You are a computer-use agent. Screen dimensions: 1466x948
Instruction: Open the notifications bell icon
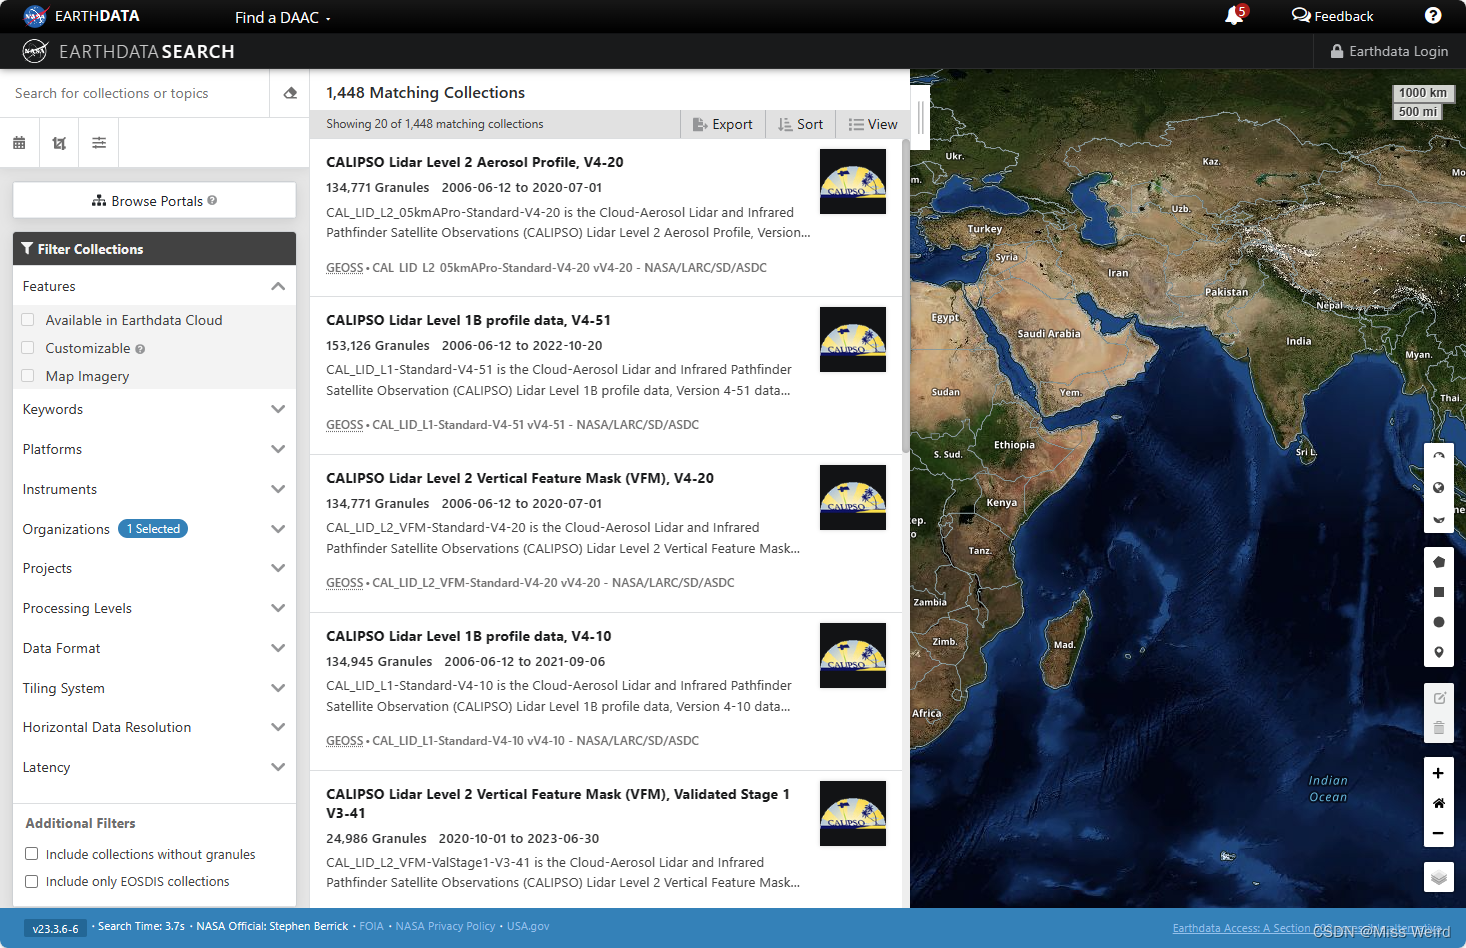pos(1234,16)
